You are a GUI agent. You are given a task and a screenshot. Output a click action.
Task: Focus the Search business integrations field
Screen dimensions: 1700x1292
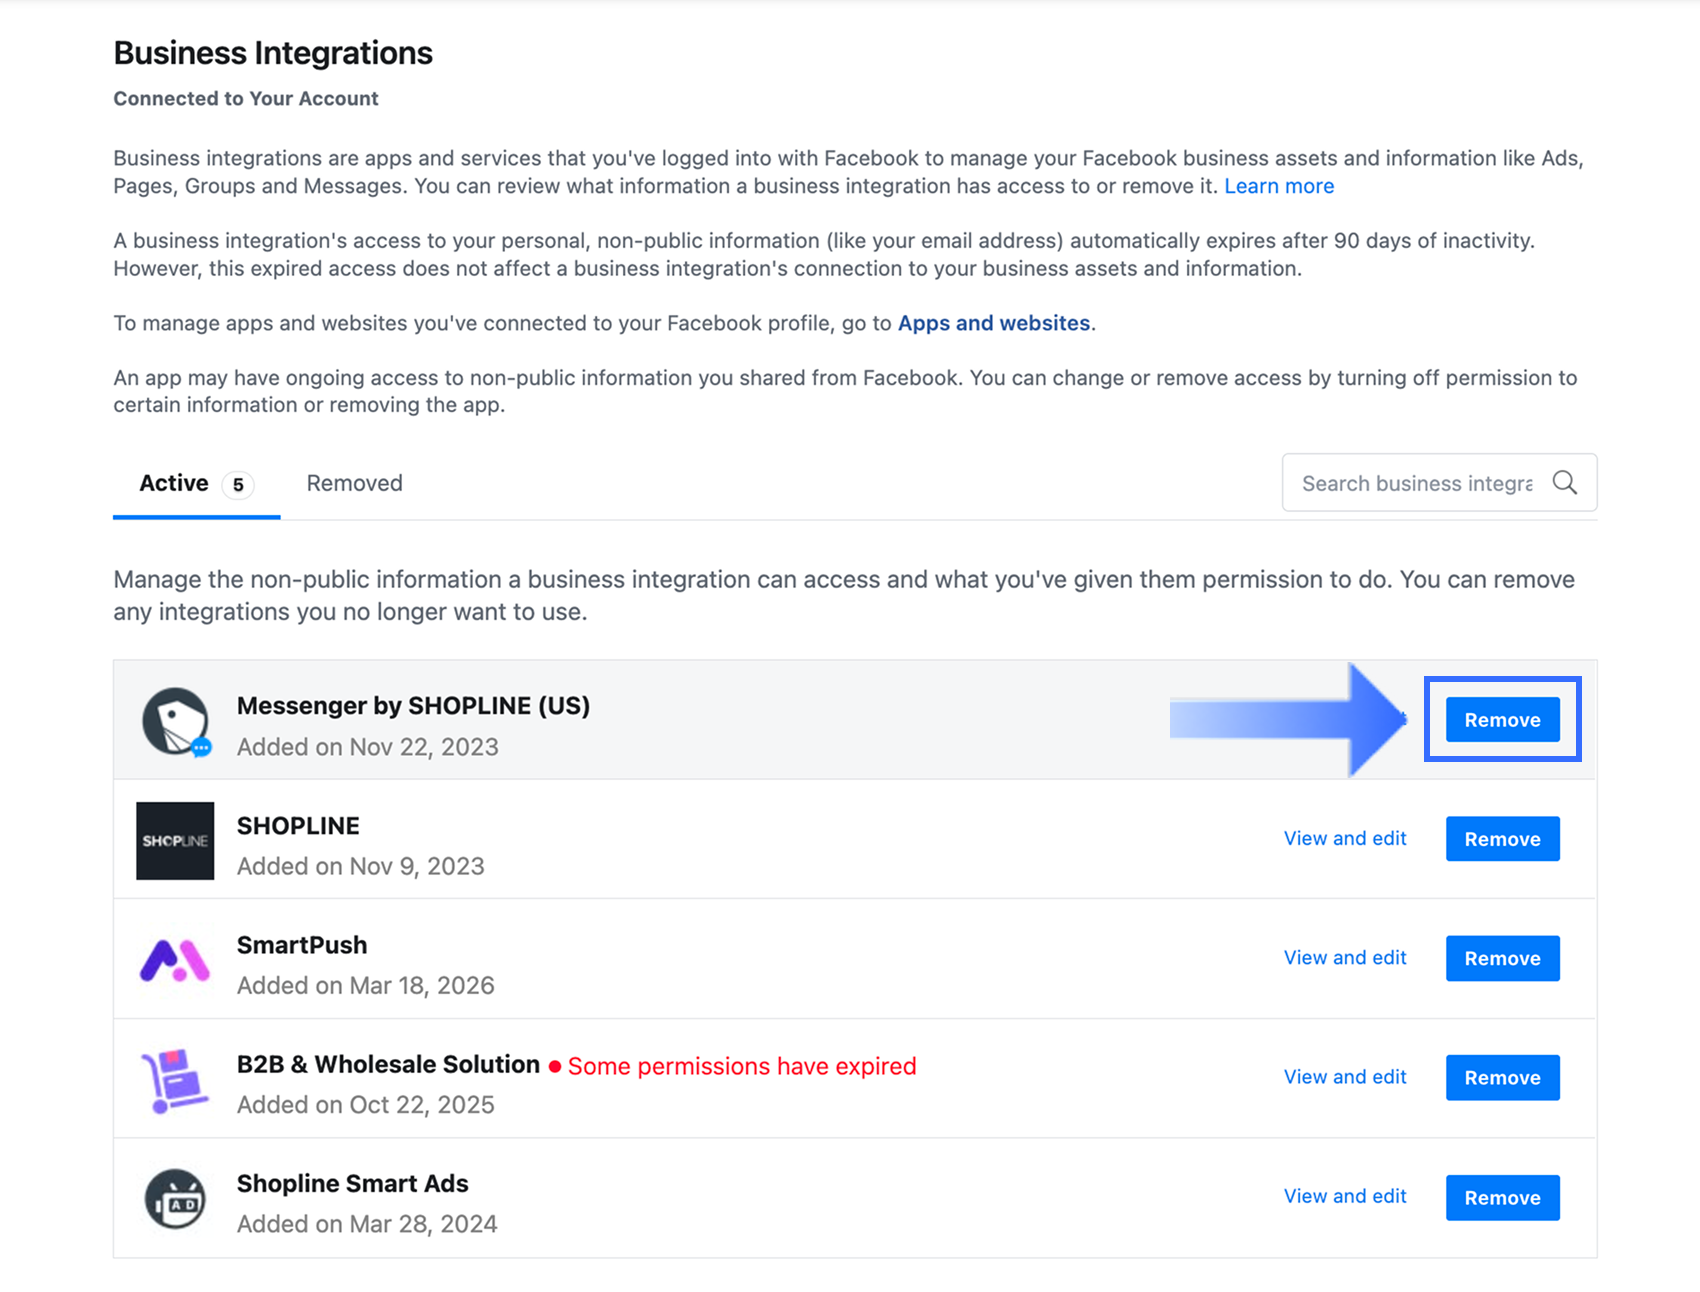[x=1439, y=483]
